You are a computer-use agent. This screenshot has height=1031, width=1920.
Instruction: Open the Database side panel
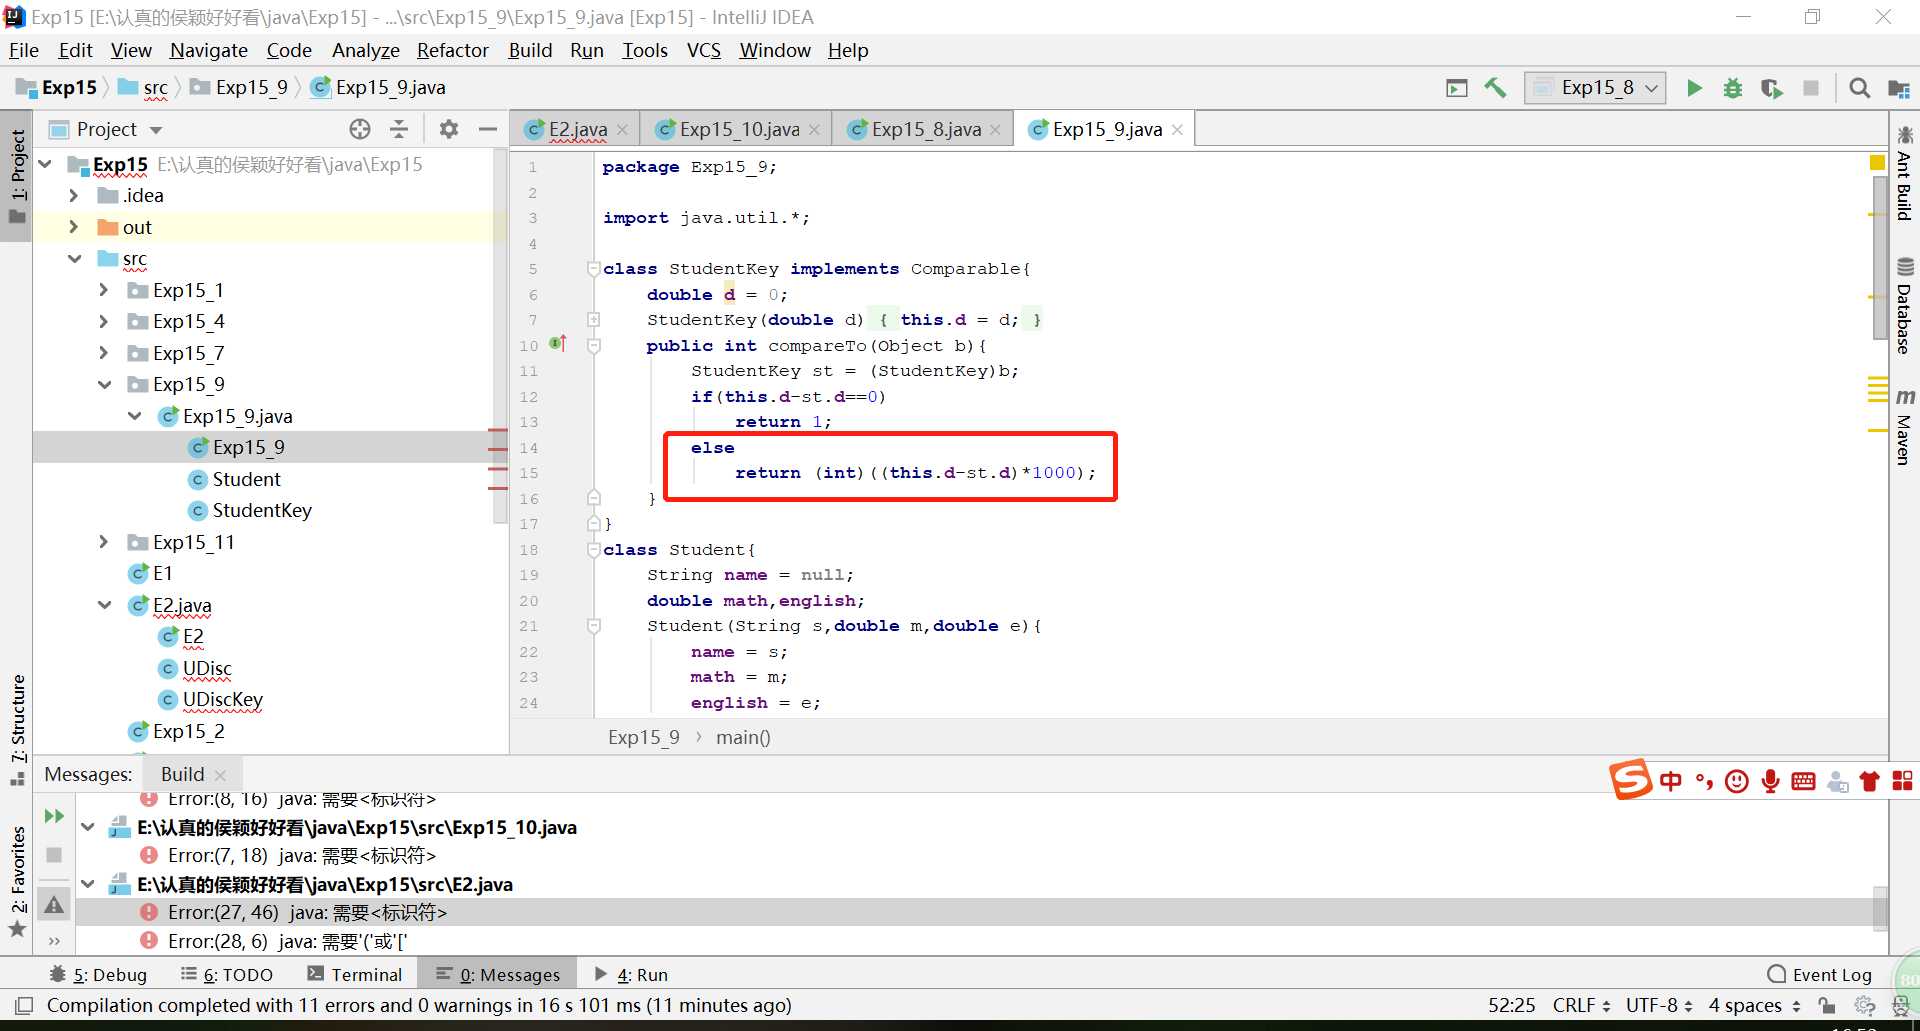tap(1904, 306)
